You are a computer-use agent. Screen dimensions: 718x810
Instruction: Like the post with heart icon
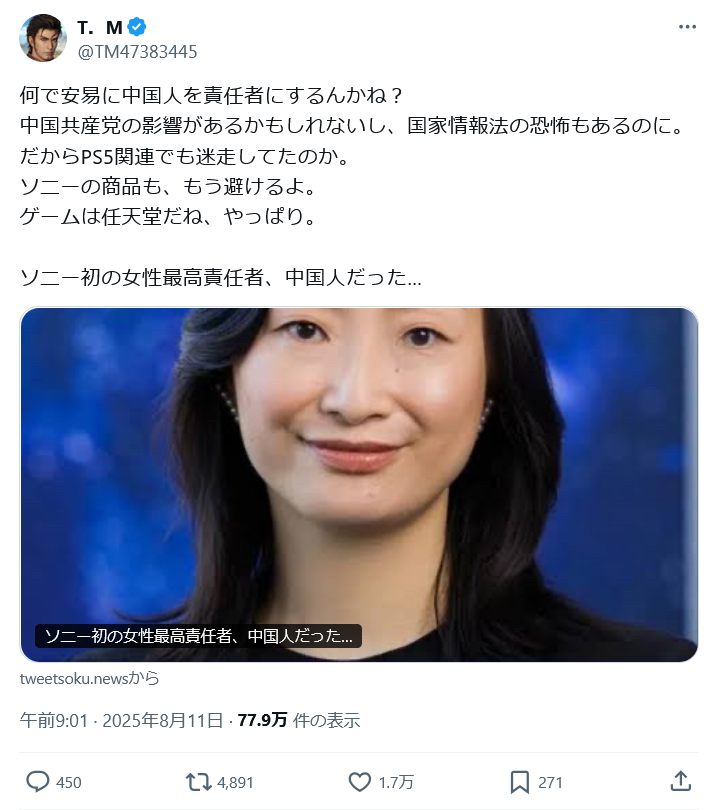coord(360,782)
